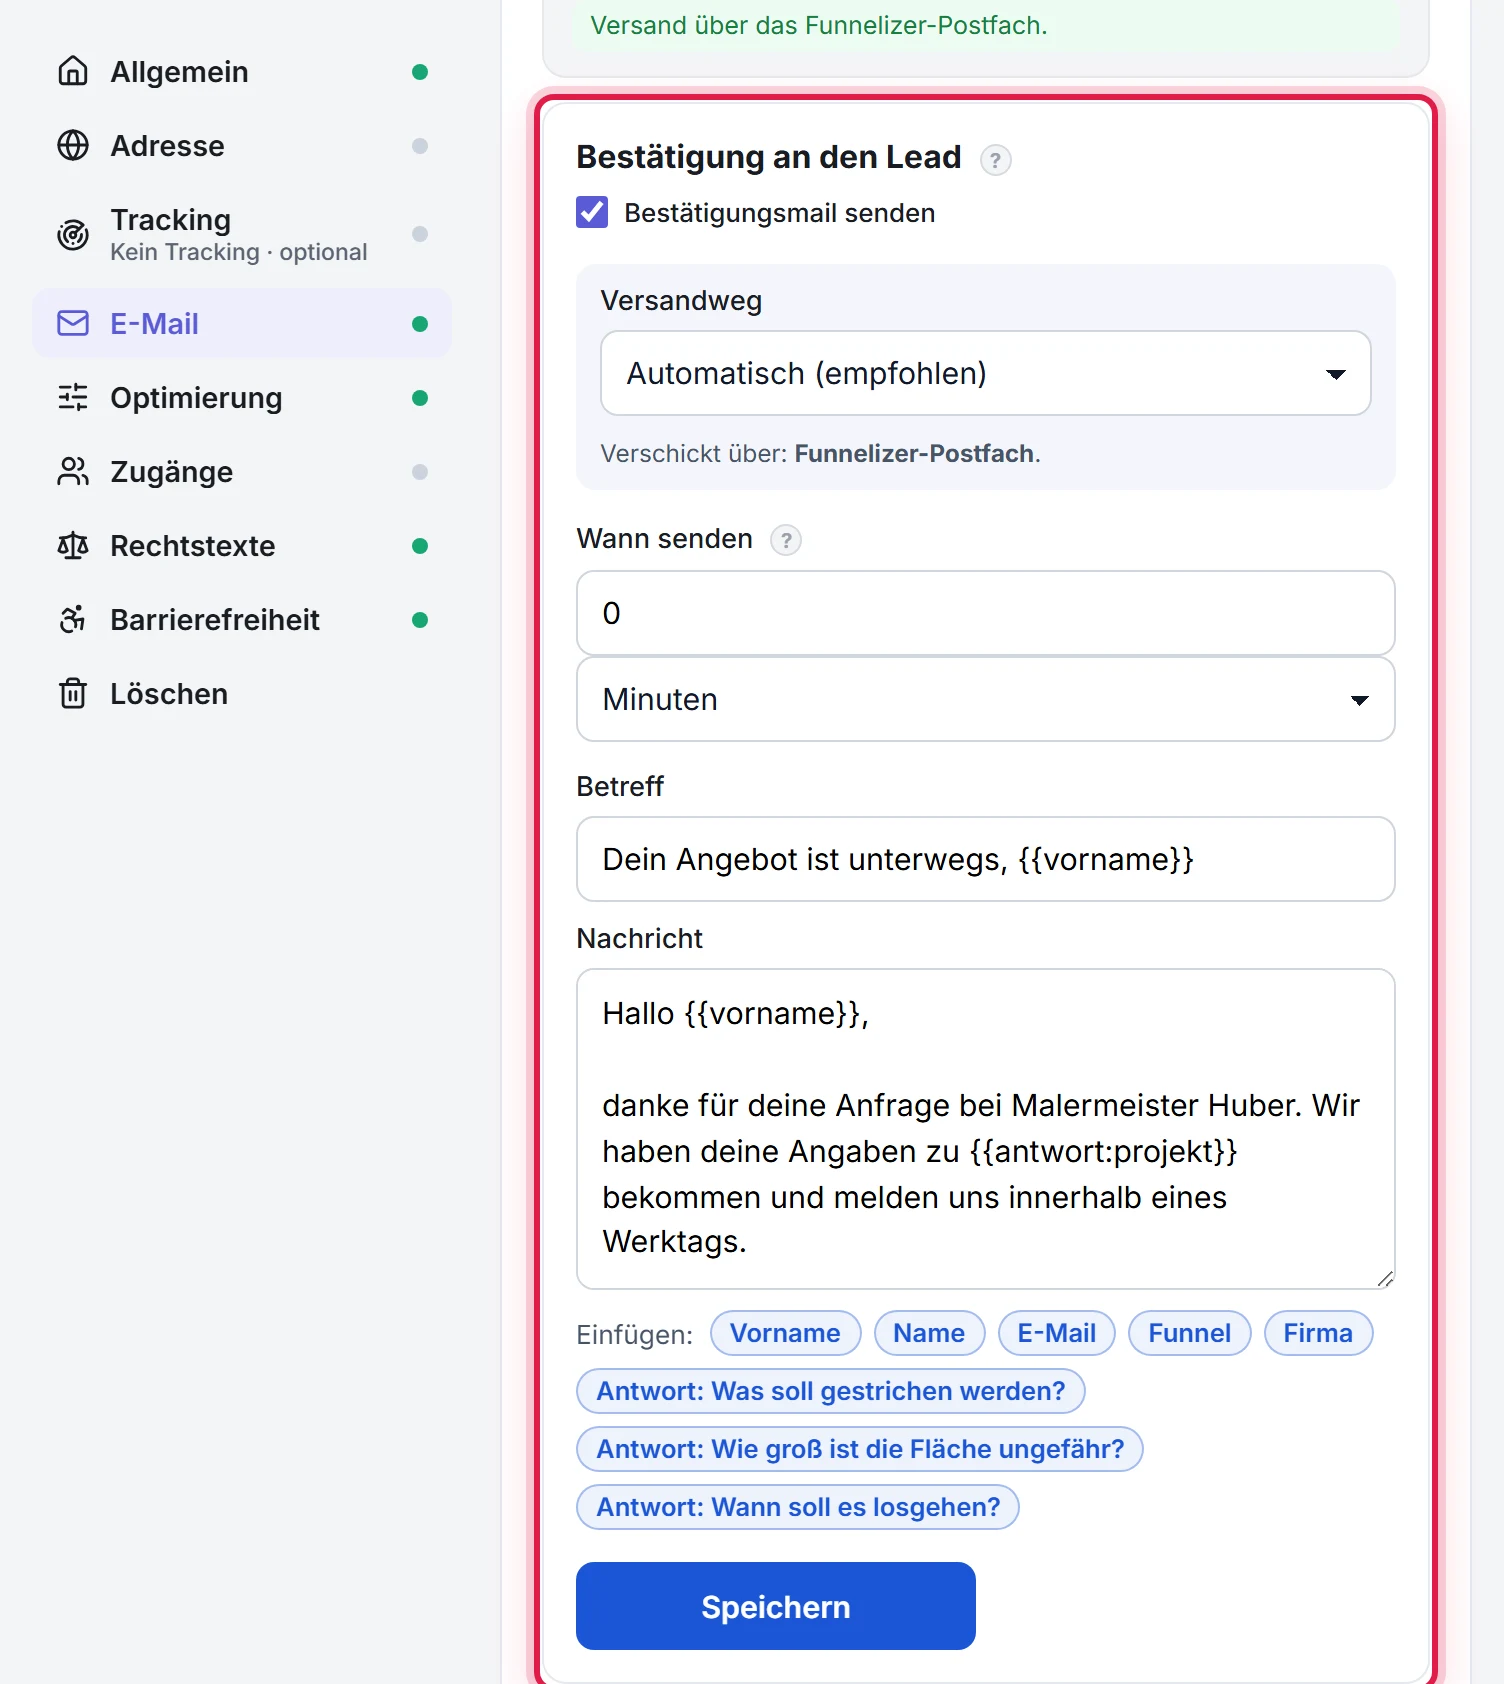Click the Speichern button

point(775,1606)
